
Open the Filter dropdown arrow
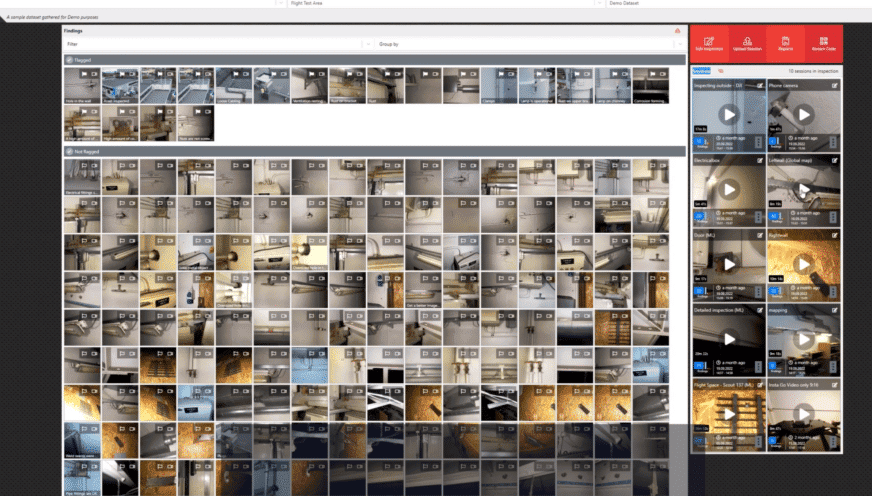pos(368,44)
